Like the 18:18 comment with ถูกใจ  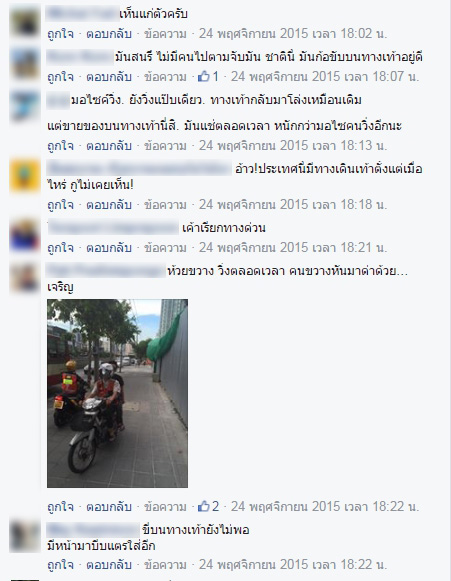click(60, 205)
